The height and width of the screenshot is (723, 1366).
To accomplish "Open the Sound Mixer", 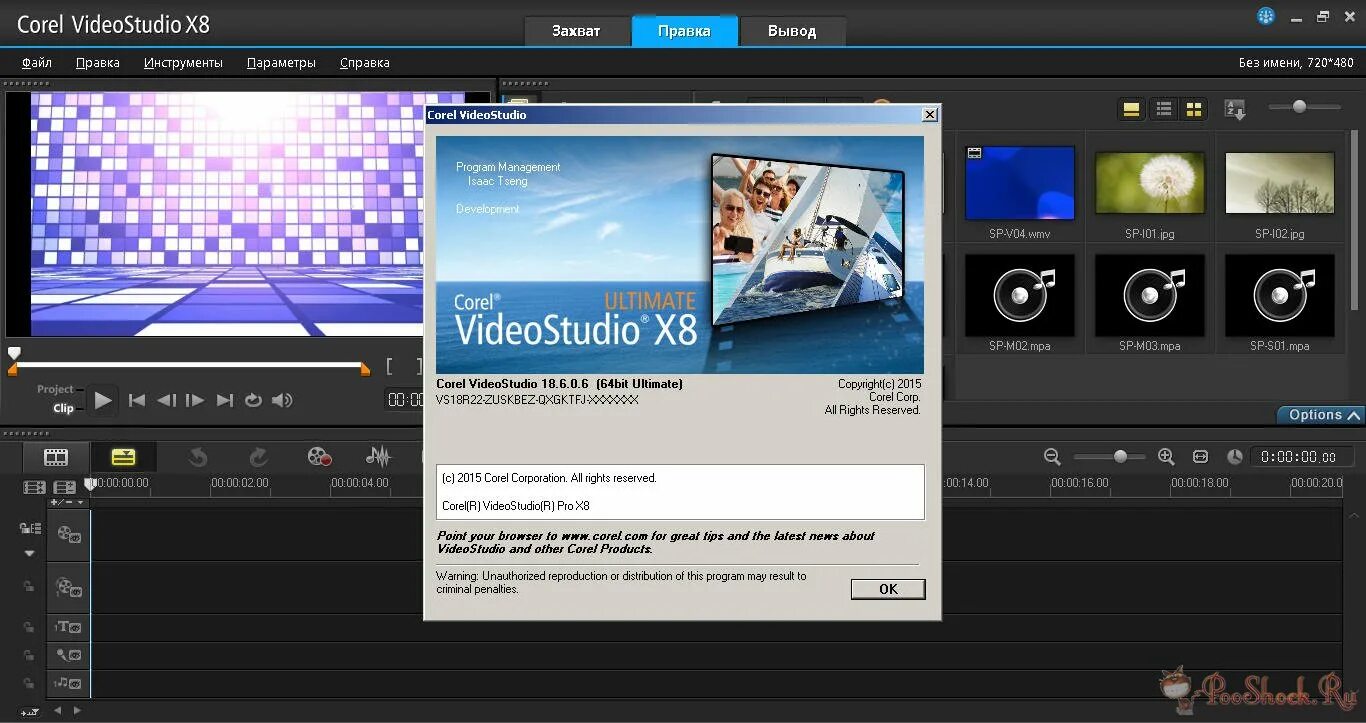I will point(378,457).
